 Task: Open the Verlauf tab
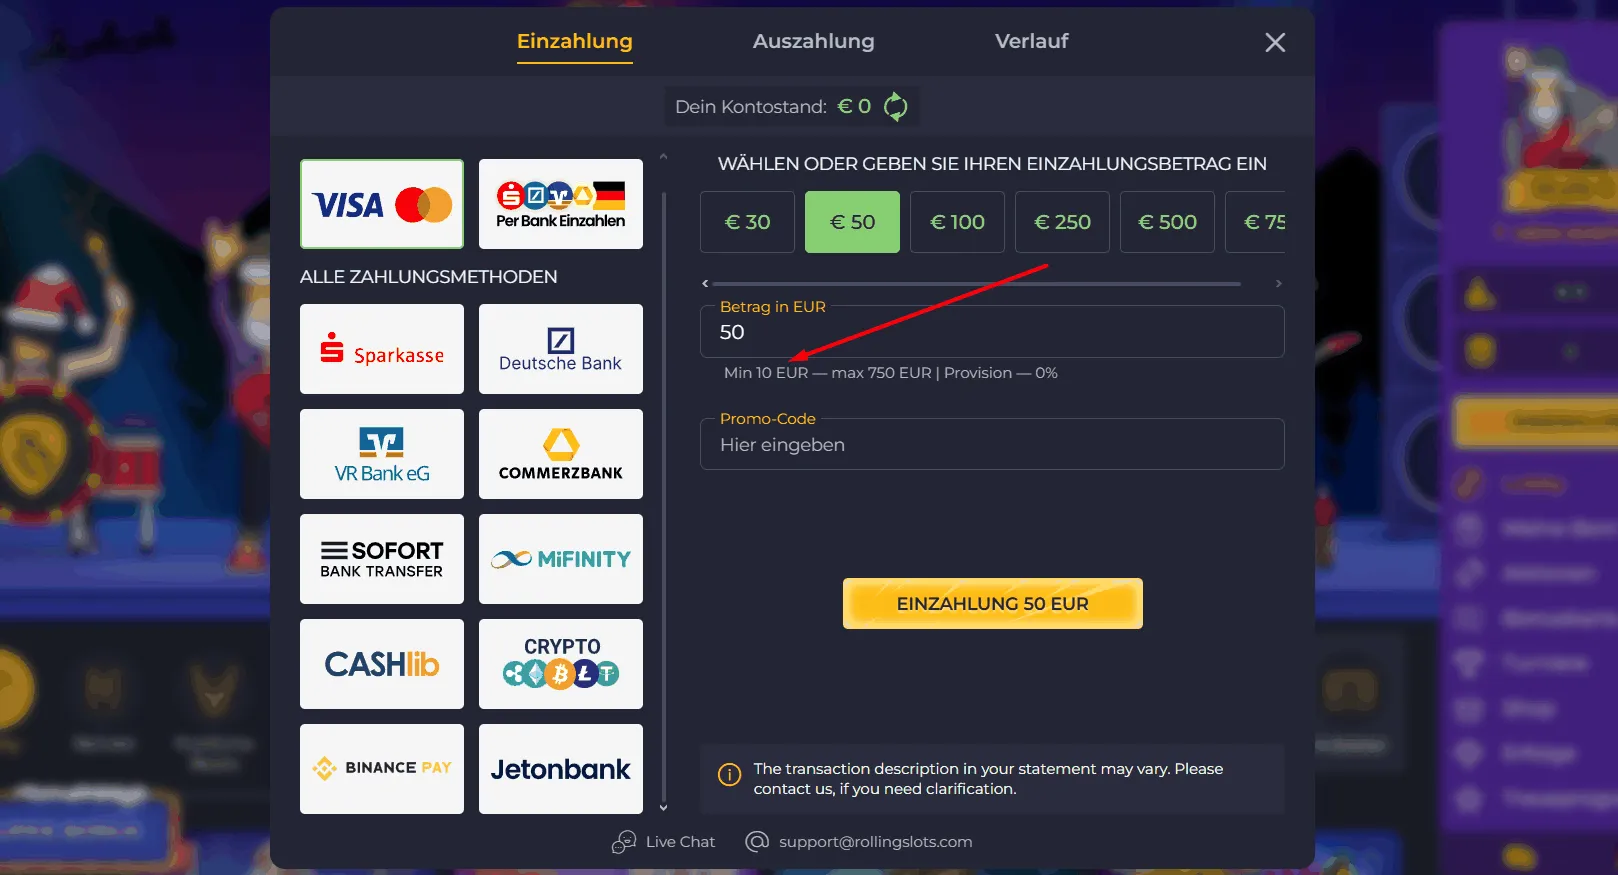(x=1031, y=41)
